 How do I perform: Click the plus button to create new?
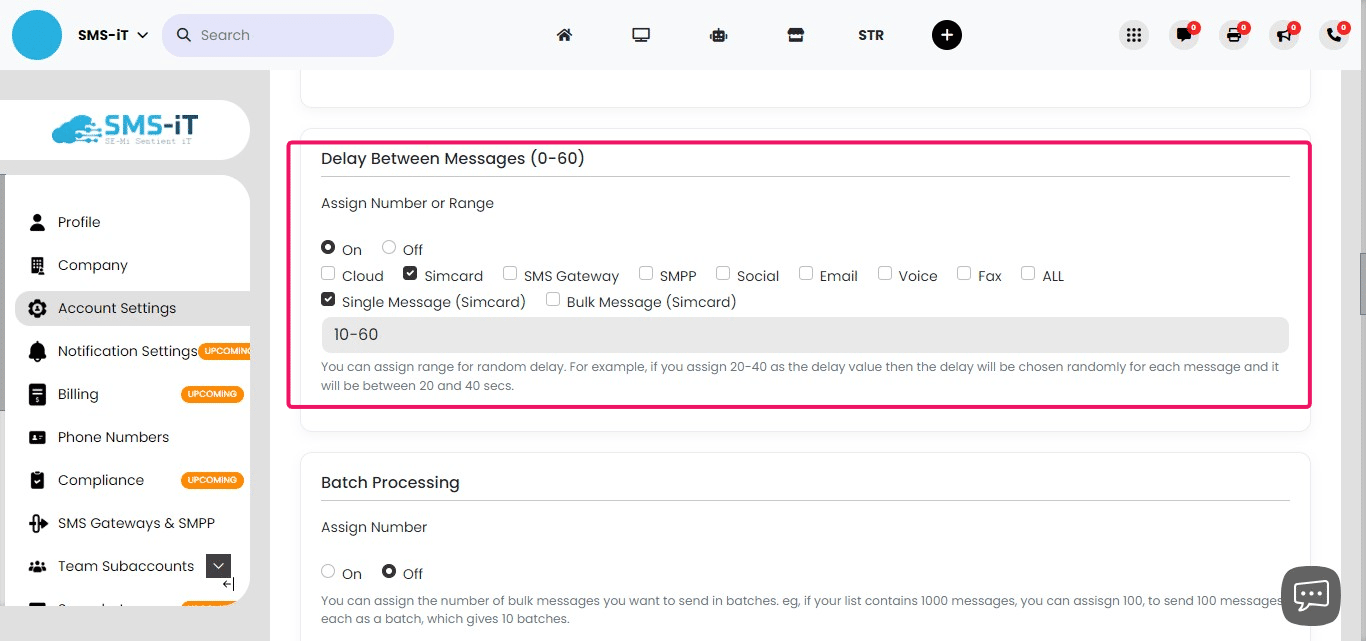946,34
